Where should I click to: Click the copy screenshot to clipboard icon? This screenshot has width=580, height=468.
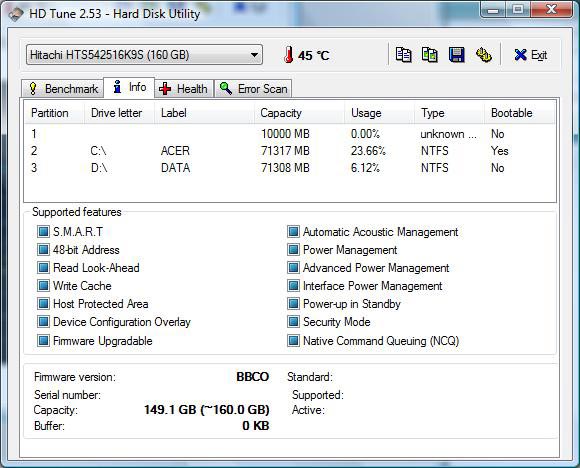(x=430, y=55)
